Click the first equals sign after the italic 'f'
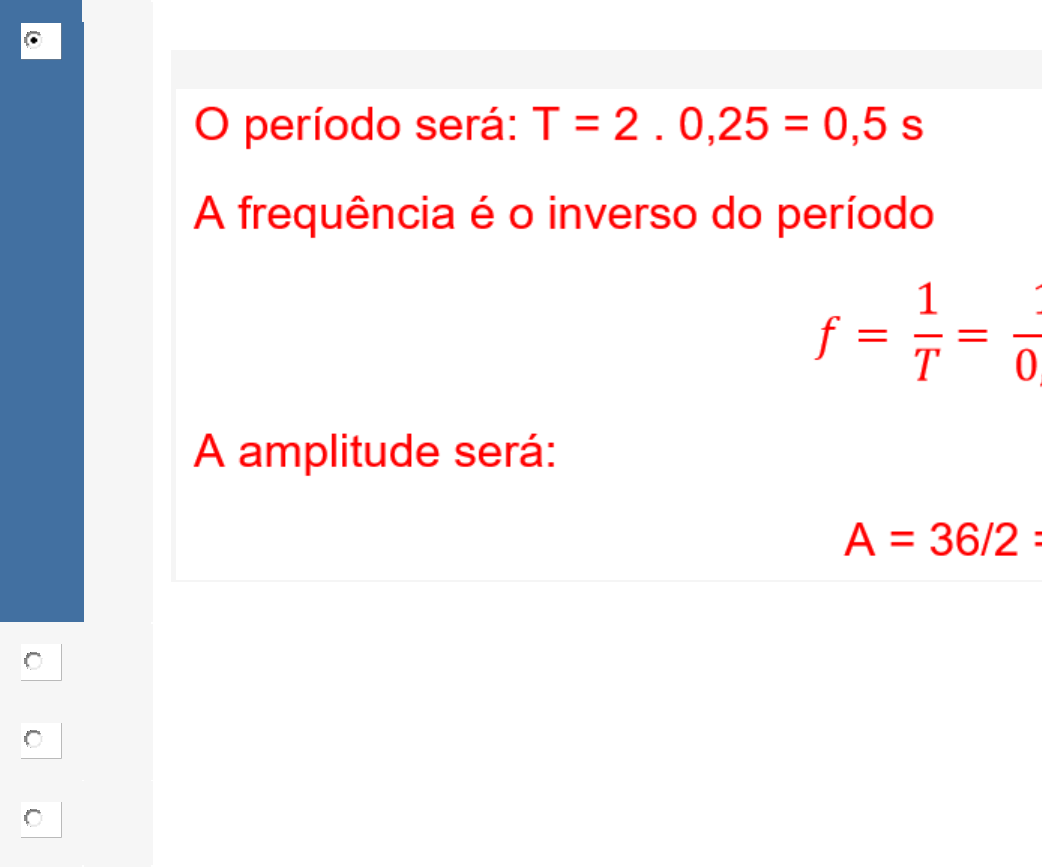Viewport: 1042px width, 867px height. pyautogui.click(x=872, y=338)
